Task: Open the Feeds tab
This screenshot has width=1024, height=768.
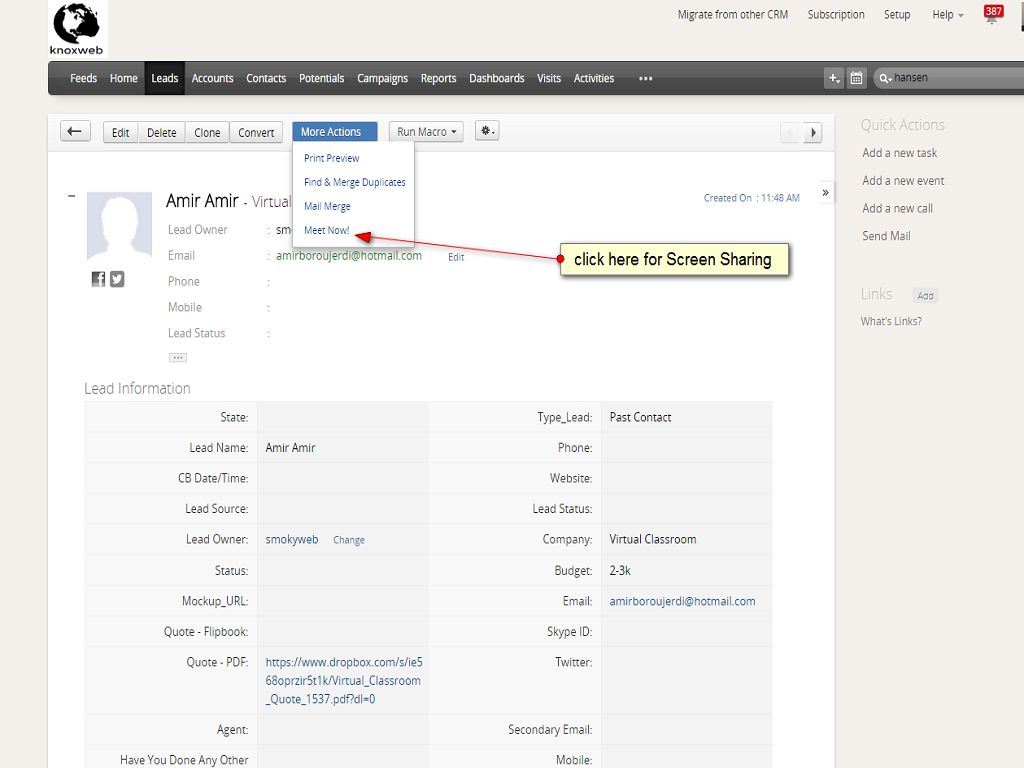Action: pyautogui.click(x=84, y=78)
